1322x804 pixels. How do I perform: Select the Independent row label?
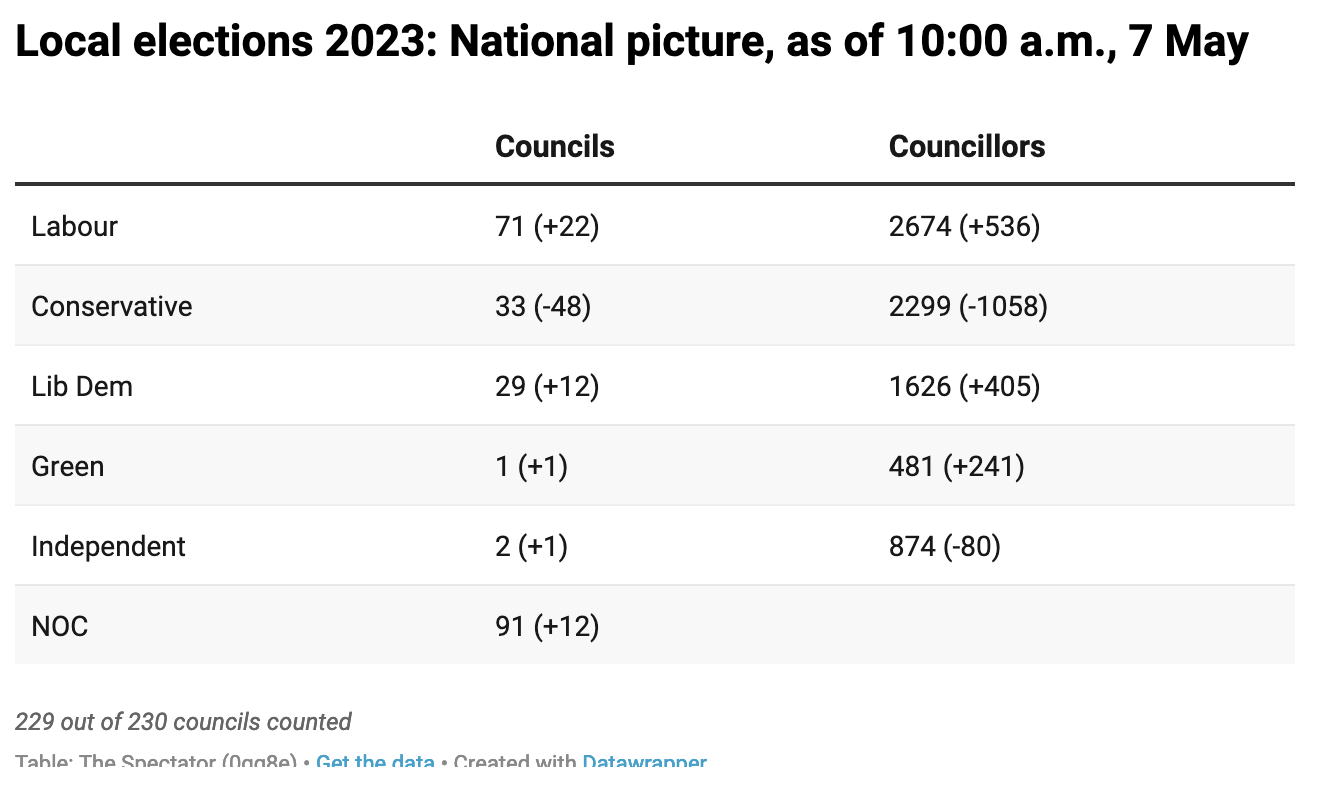[x=109, y=546]
